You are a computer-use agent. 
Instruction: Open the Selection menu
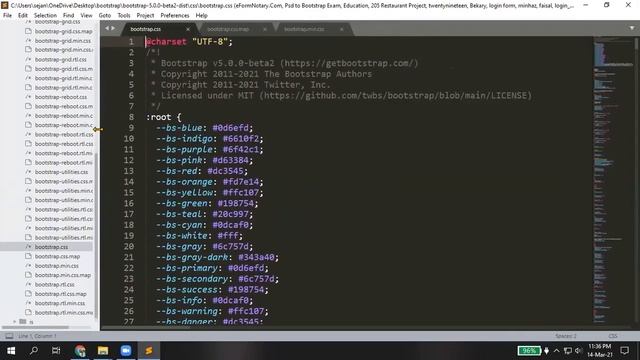click(45, 16)
